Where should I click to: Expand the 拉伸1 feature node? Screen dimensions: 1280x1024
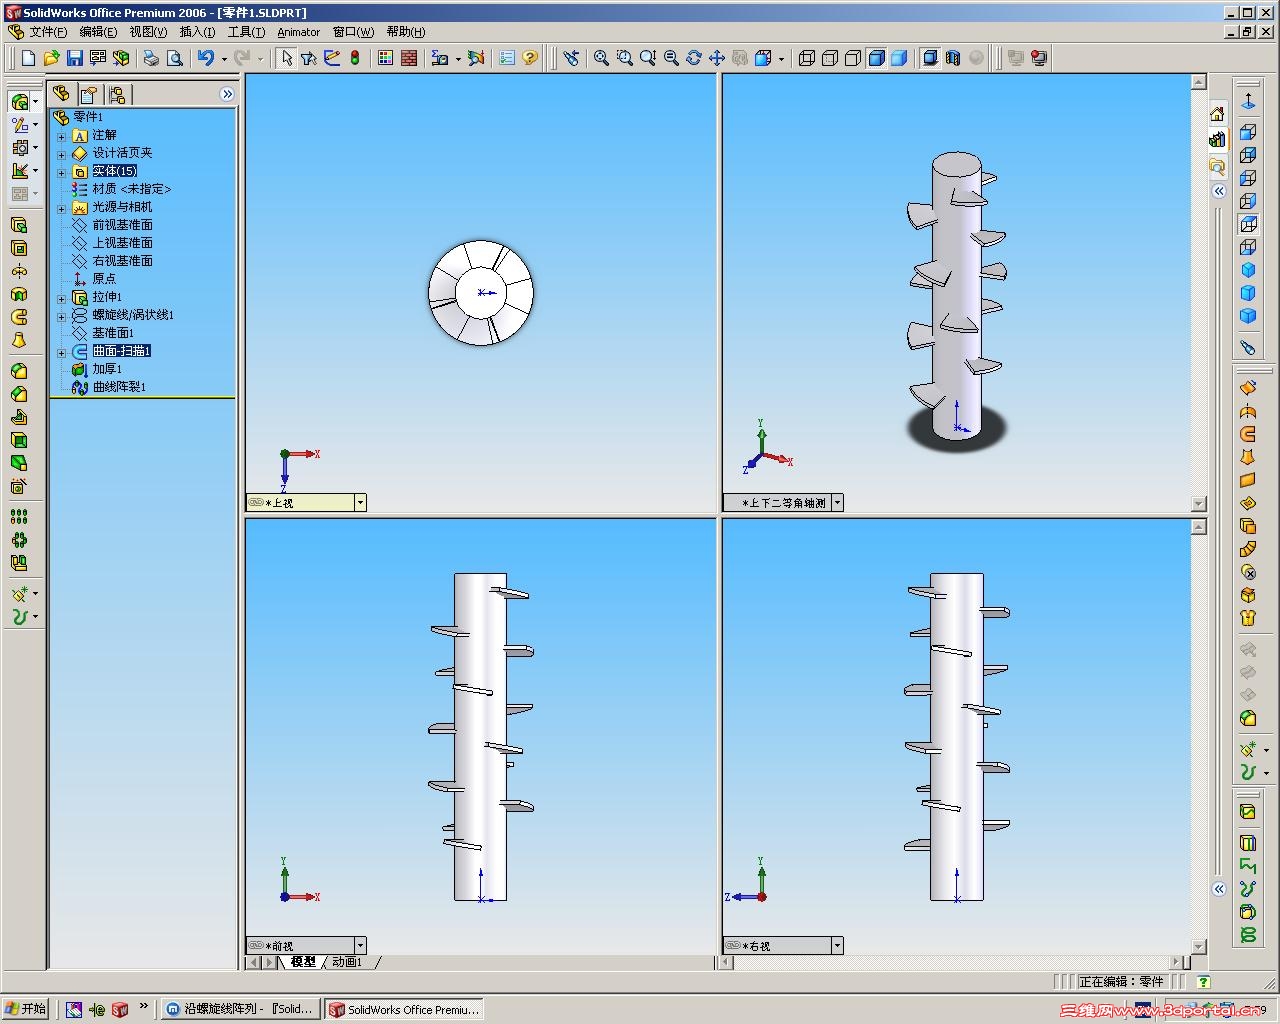point(61,298)
